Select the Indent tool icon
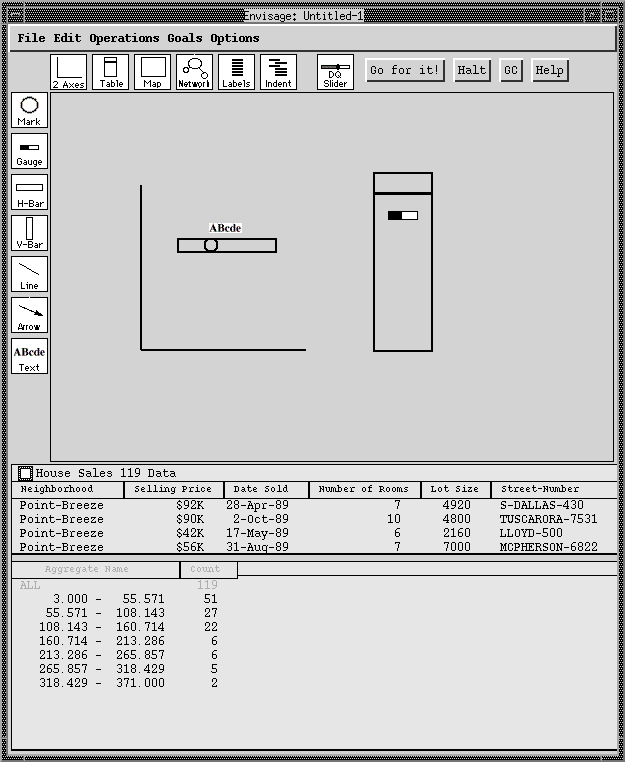 click(278, 72)
